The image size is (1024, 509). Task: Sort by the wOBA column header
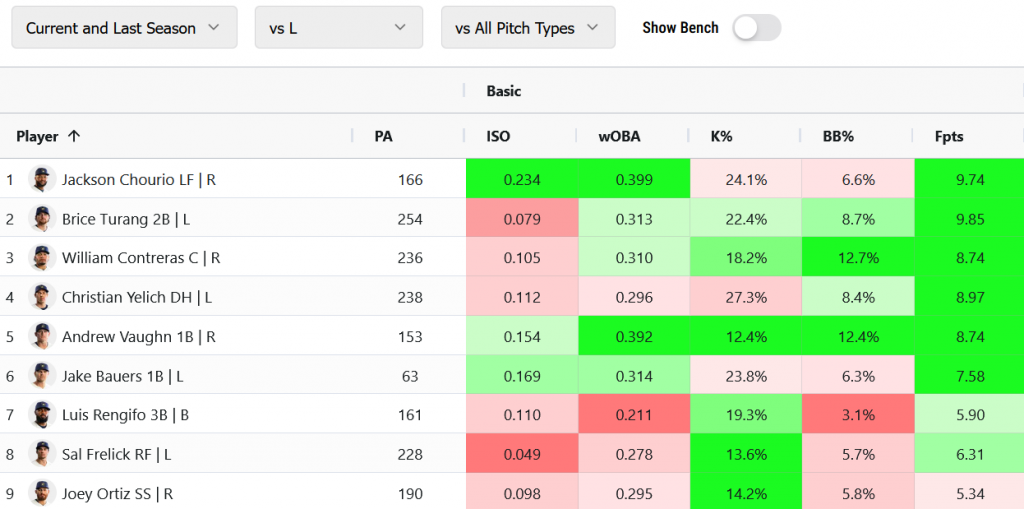617,137
